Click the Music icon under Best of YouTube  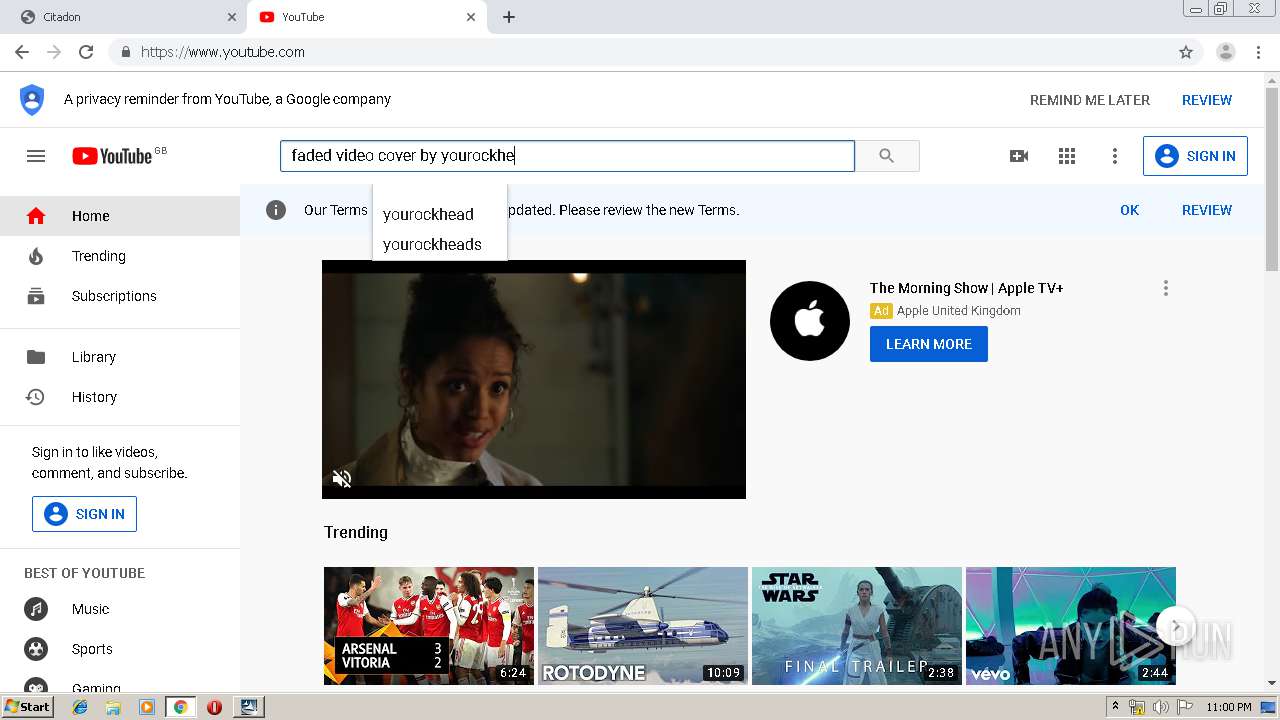coord(36,609)
